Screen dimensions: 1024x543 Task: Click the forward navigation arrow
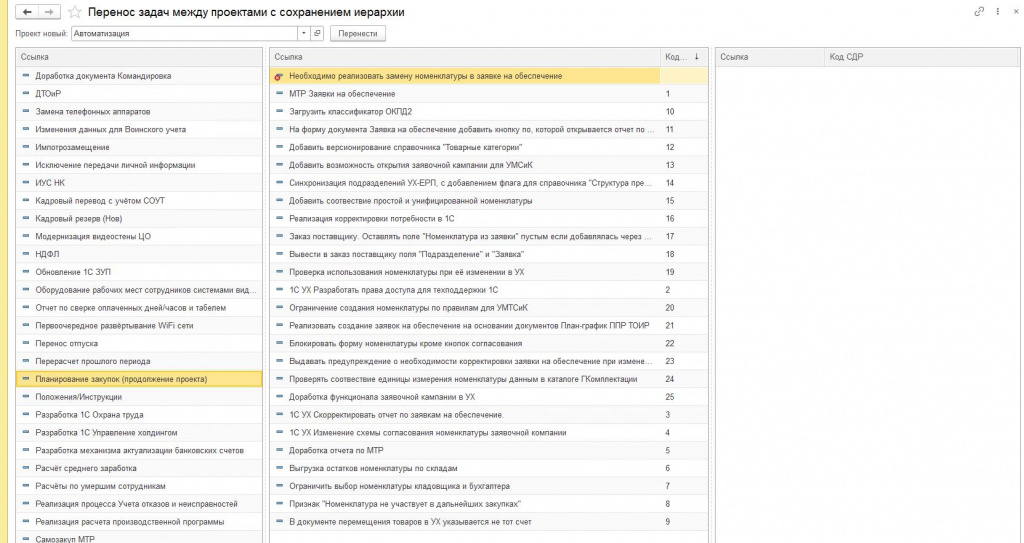[50, 12]
